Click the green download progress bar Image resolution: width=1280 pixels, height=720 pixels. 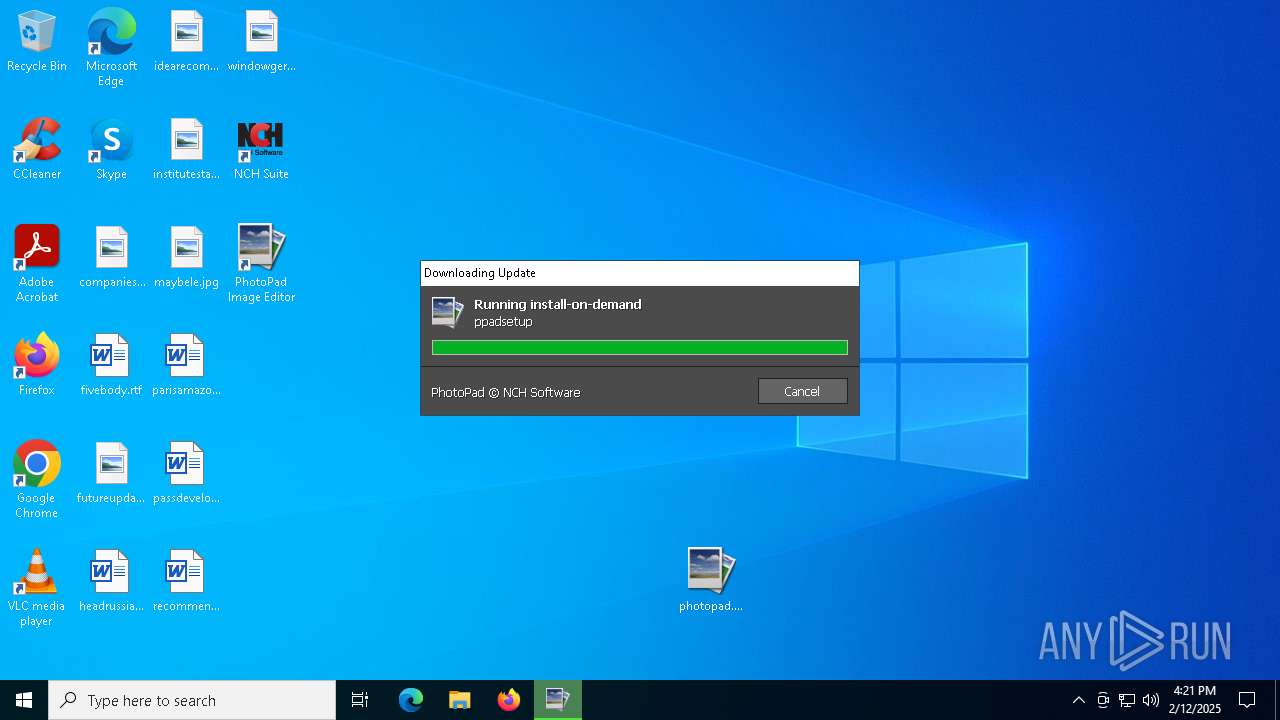(x=640, y=347)
